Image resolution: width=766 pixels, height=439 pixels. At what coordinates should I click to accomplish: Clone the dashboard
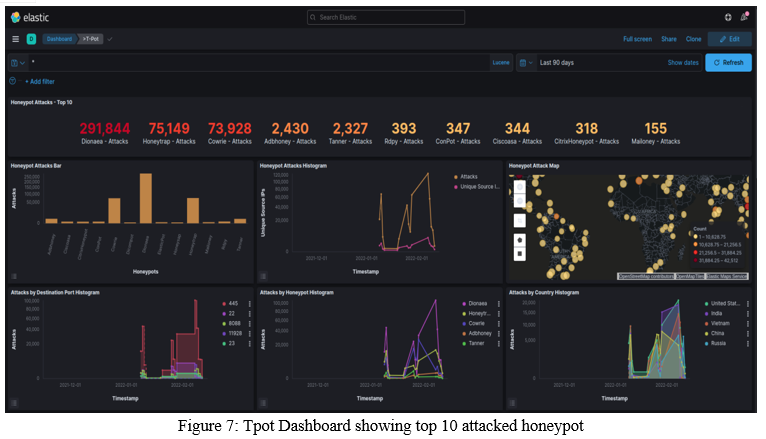[x=693, y=39]
